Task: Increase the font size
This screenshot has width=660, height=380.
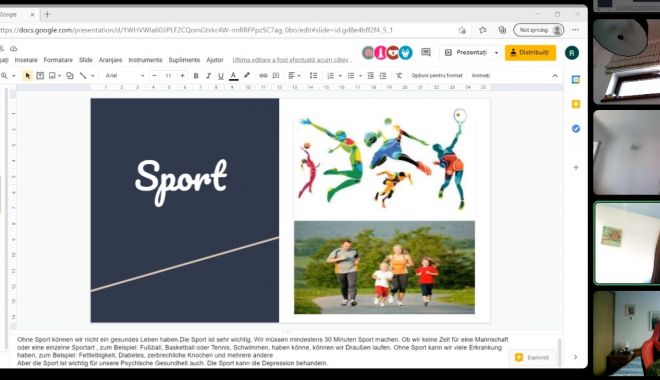Action: pyautogui.click(x=182, y=76)
